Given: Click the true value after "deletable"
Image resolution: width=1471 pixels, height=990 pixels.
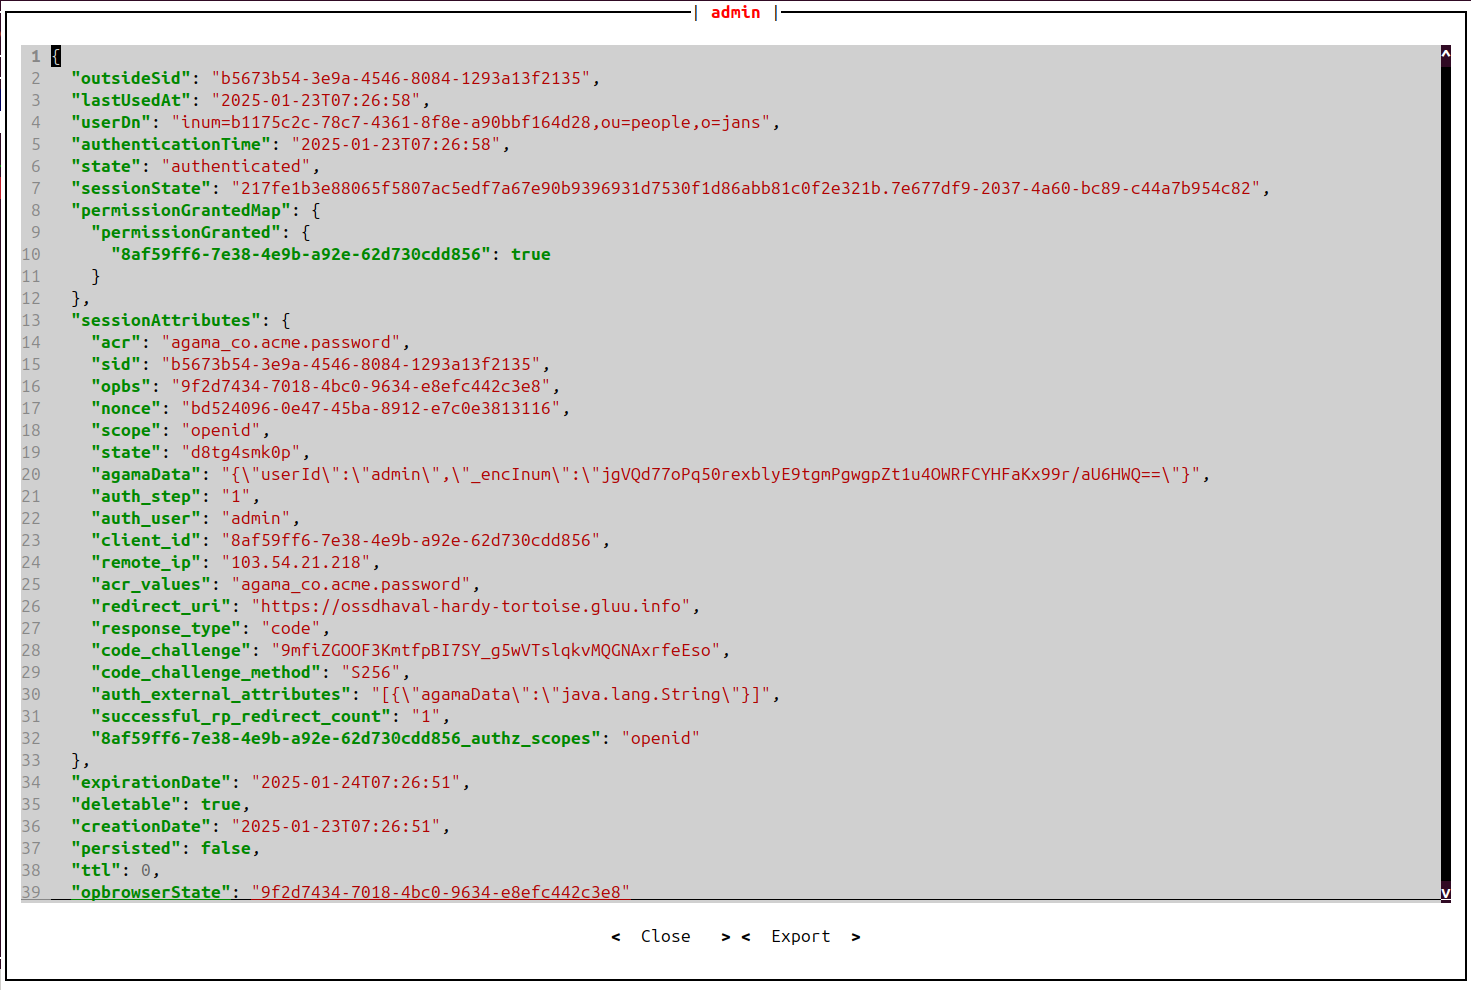Looking at the screenshot, I should point(220,804).
